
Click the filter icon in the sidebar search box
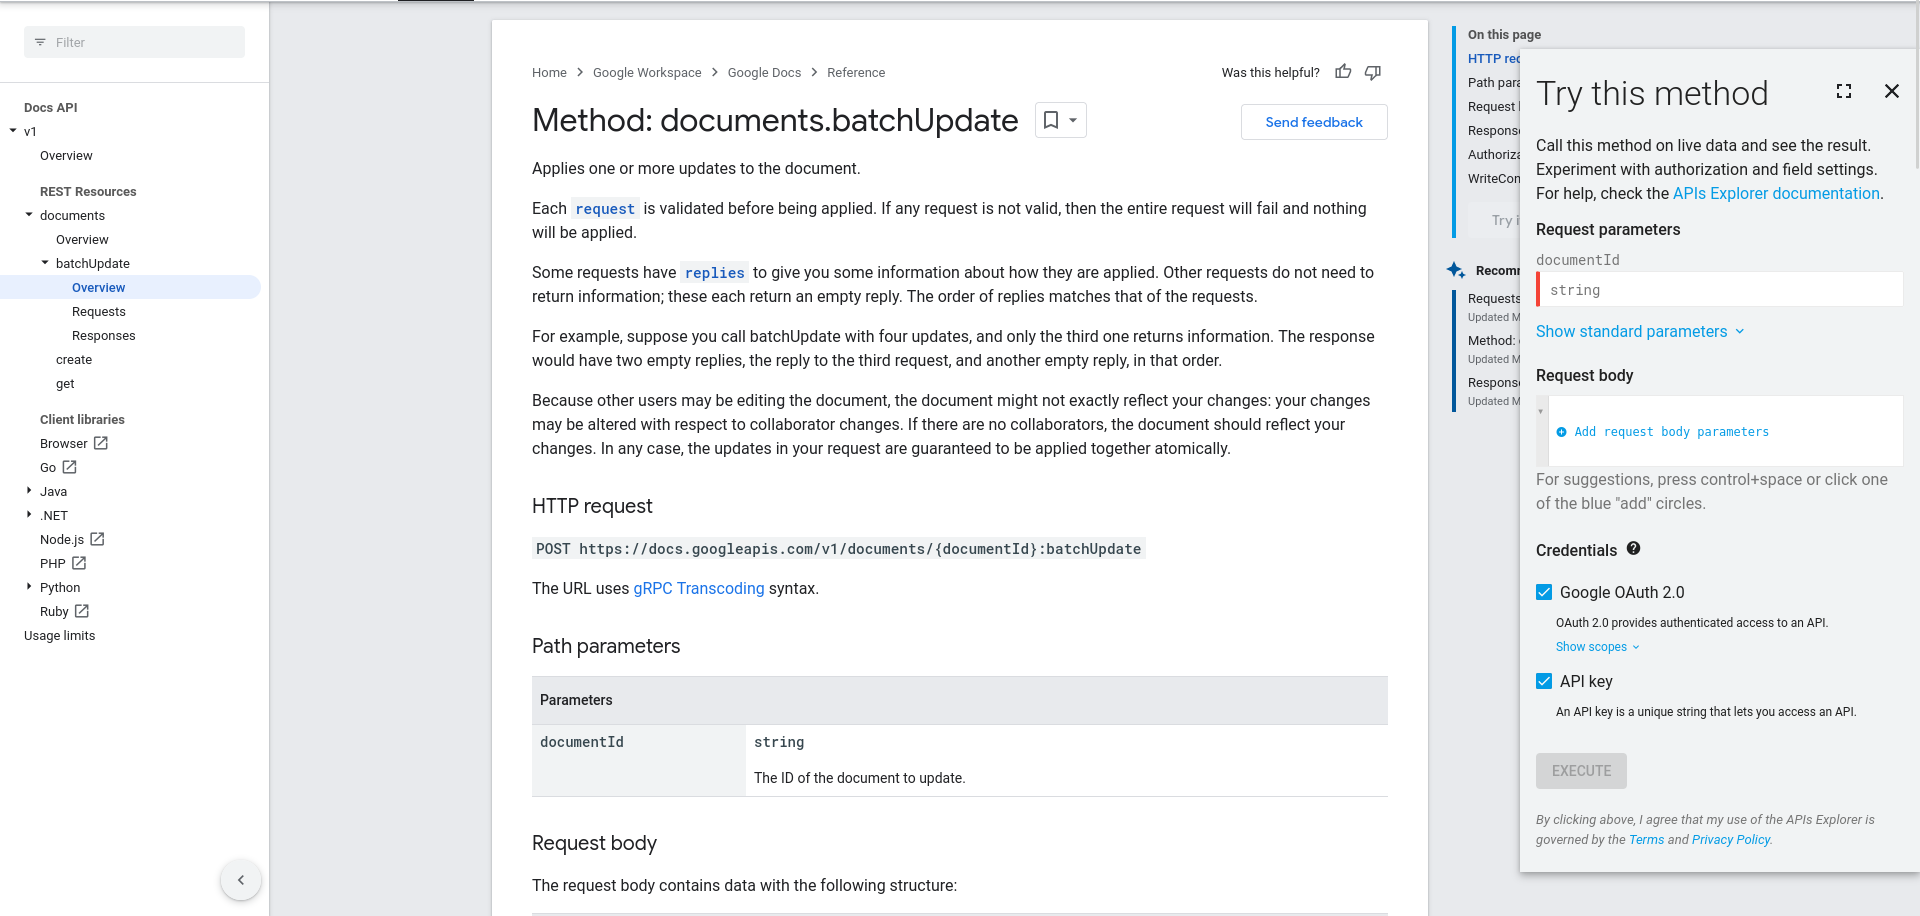point(39,42)
